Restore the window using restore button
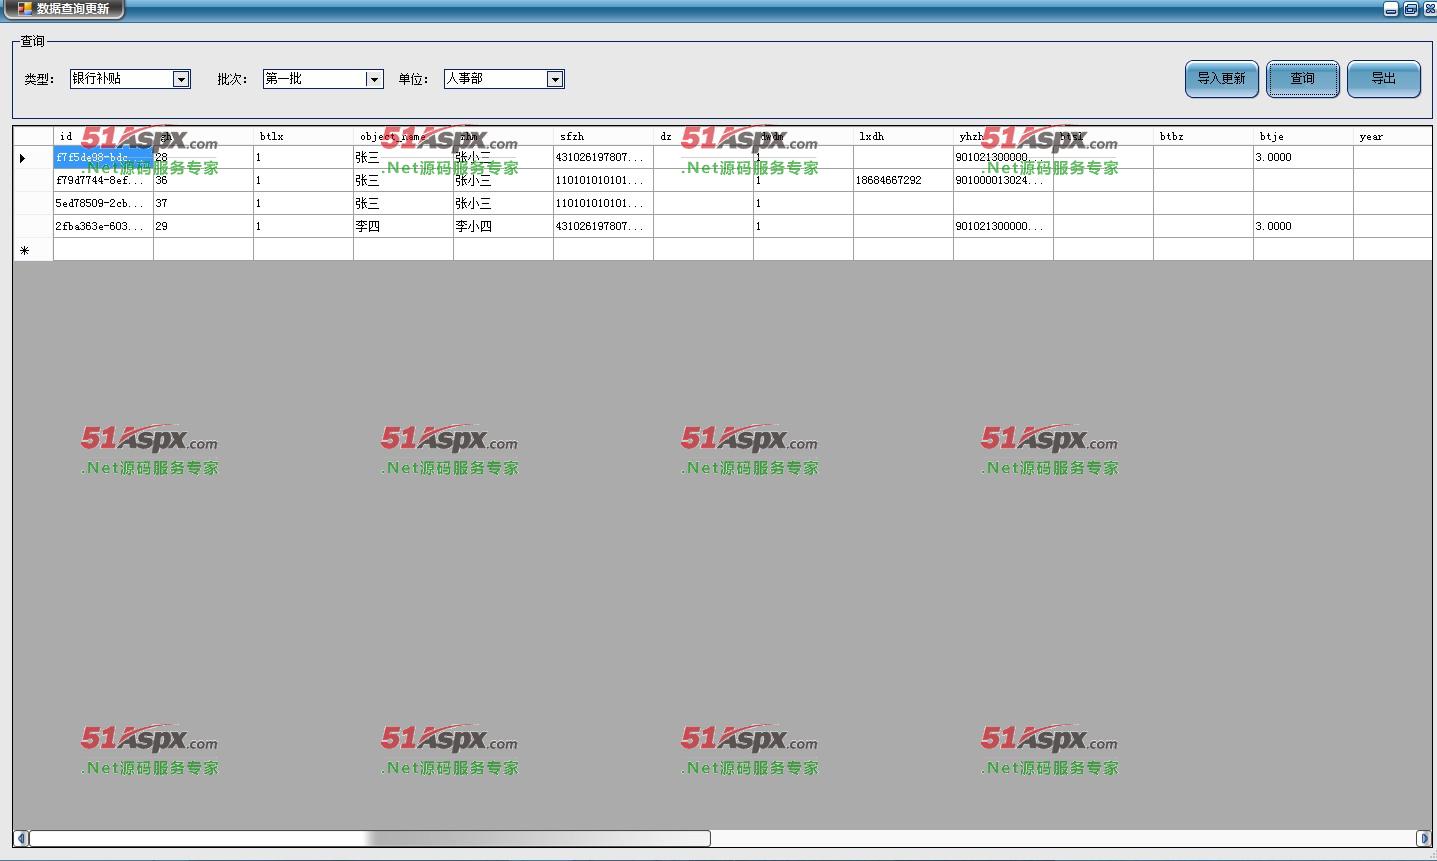 tap(1410, 9)
